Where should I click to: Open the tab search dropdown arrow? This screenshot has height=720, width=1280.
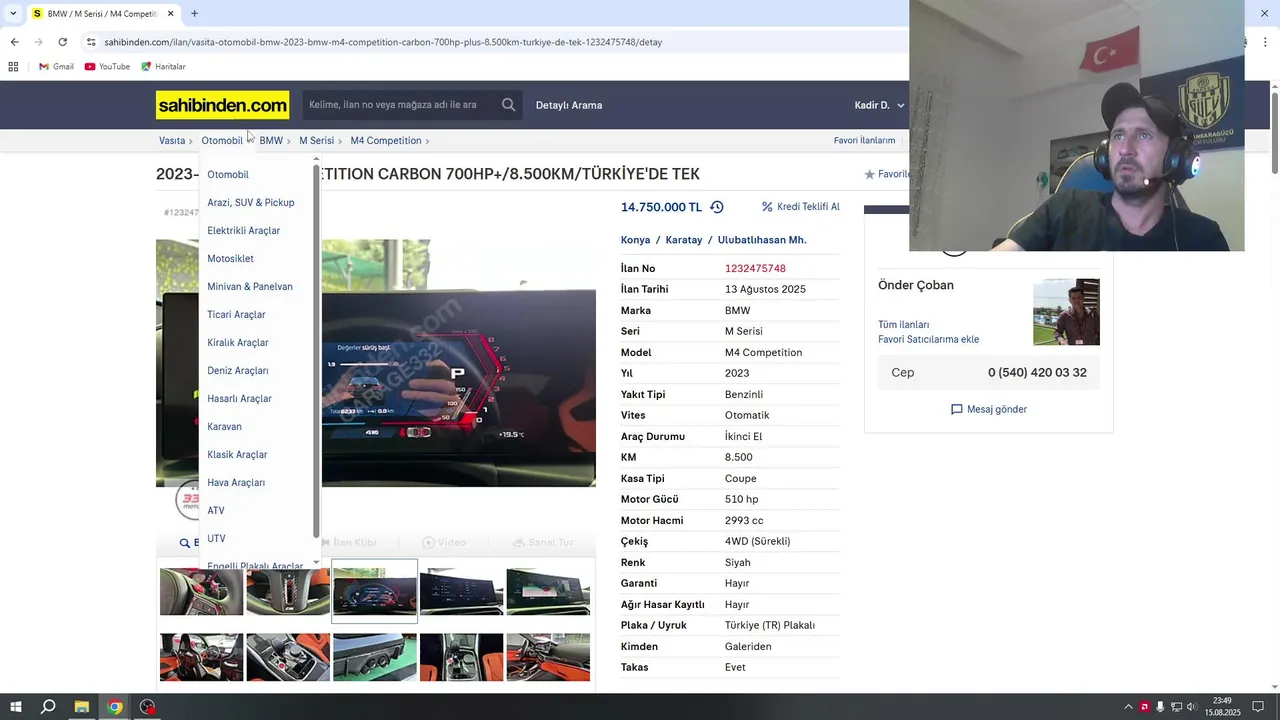12,14
